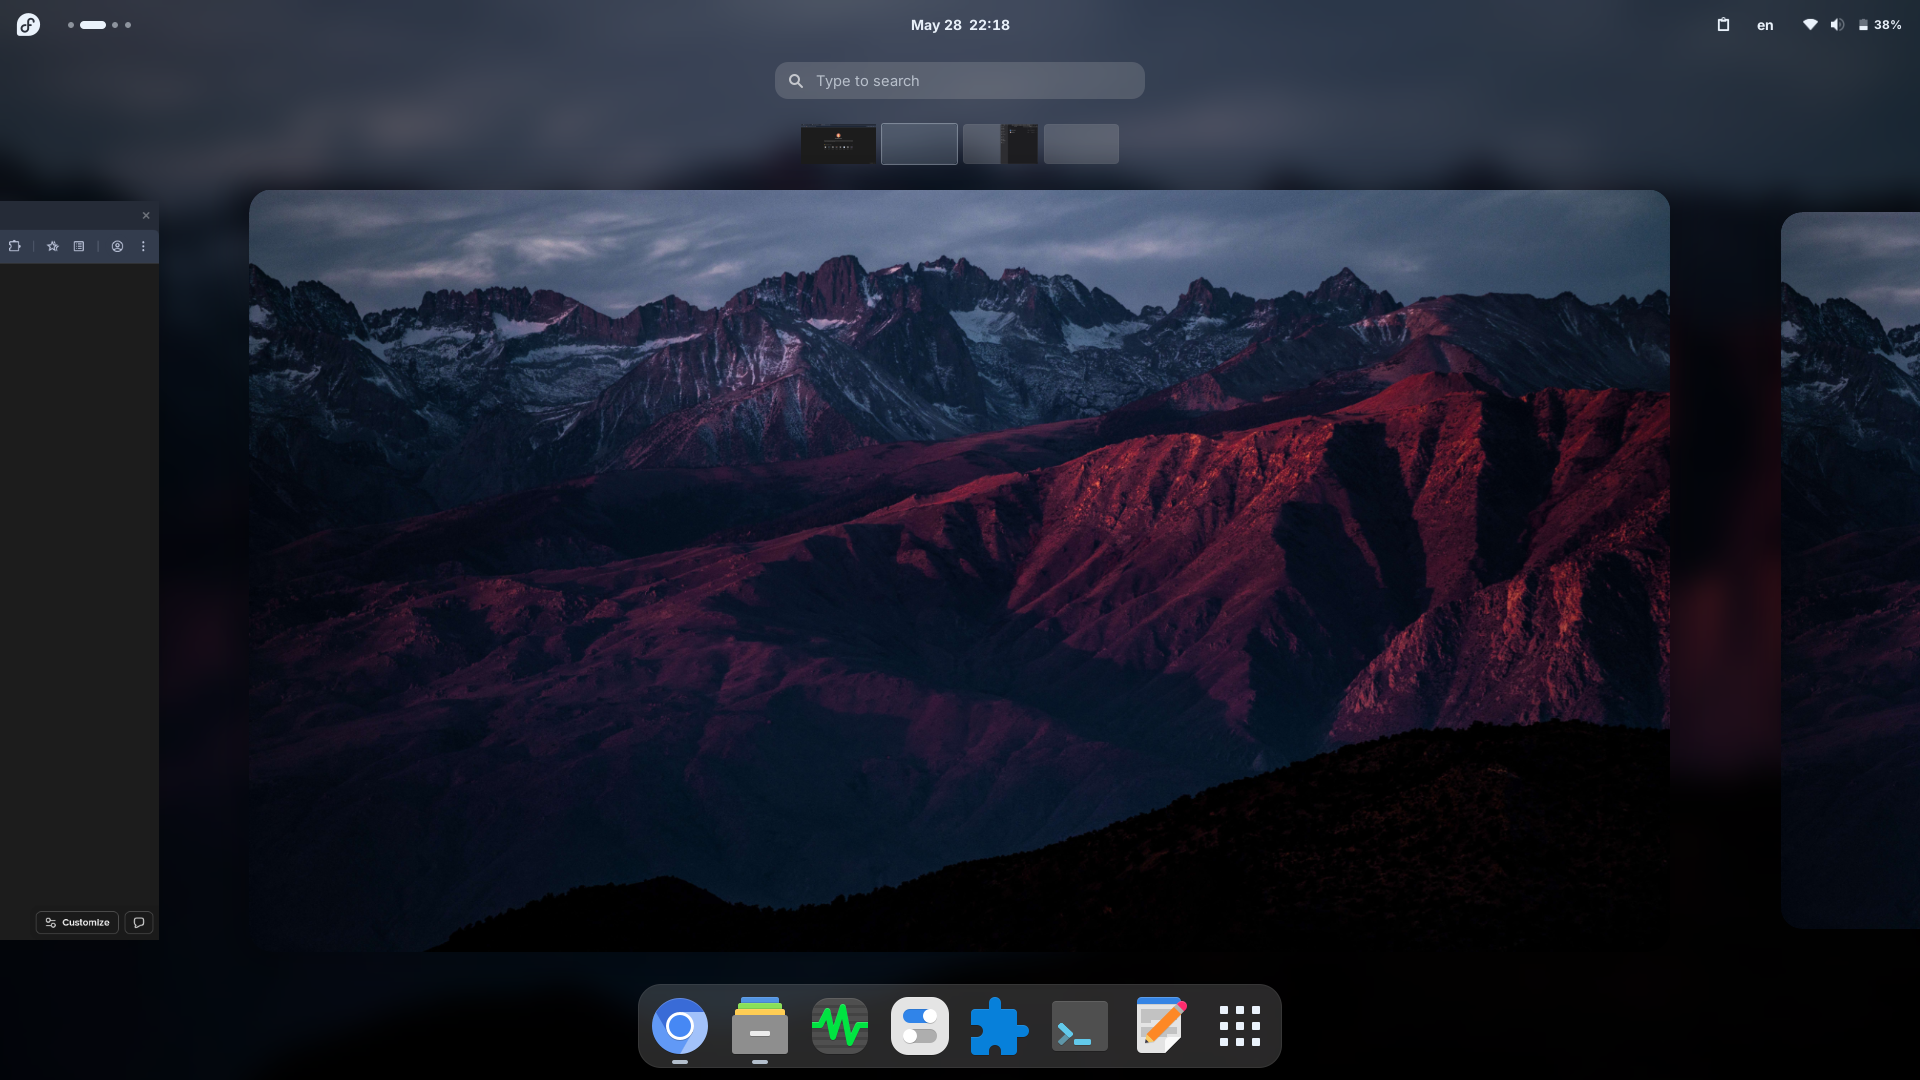Click the Customize button
1920x1080 pixels.
77,922
